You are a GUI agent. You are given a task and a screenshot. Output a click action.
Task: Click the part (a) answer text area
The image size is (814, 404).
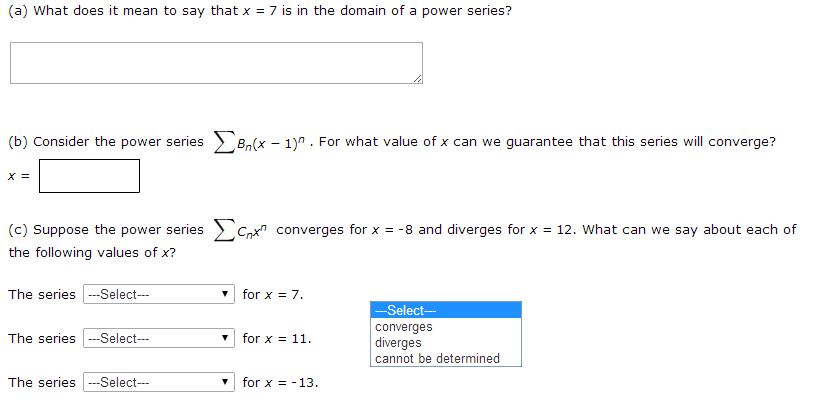click(x=216, y=63)
